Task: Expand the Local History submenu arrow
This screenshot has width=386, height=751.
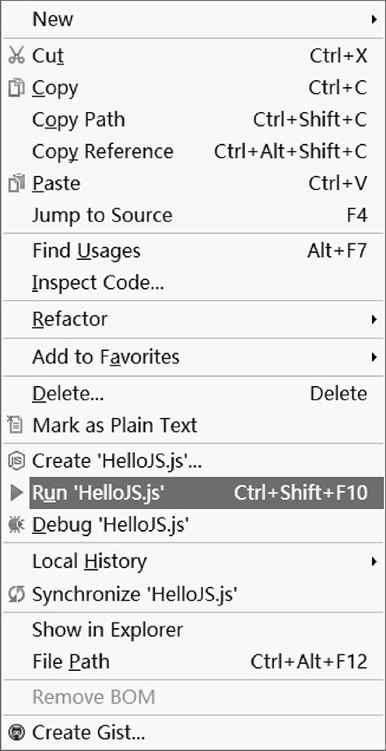Action: pos(374,561)
